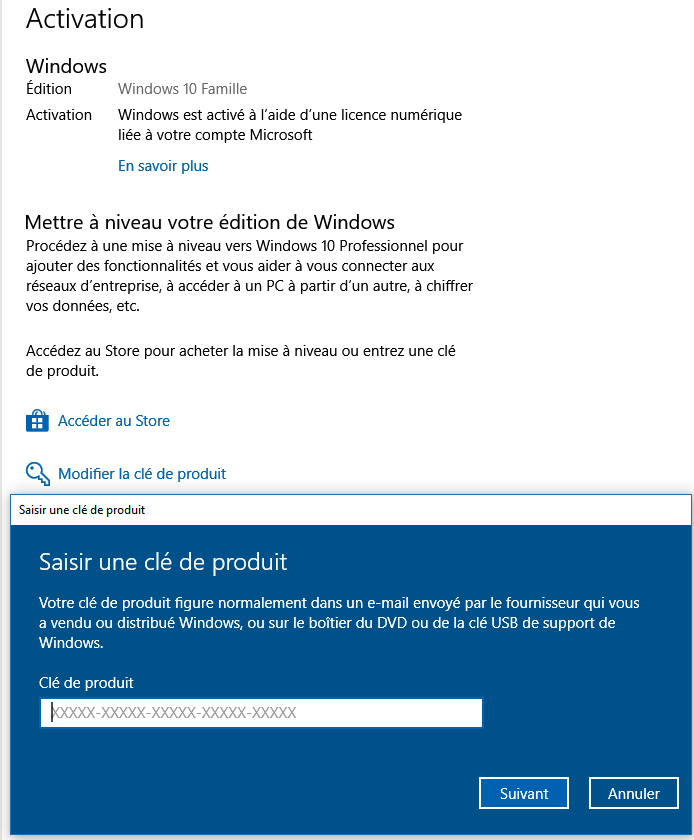Image resolution: width=694 pixels, height=840 pixels.
Task: Click the Accédez au Store pour acheter sentence
Action: 241,361
